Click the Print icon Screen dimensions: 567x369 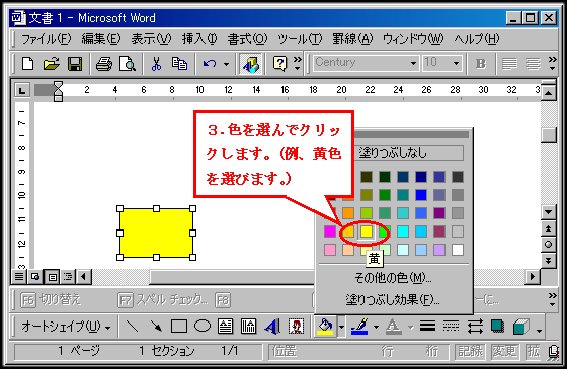tap(104, 64)
